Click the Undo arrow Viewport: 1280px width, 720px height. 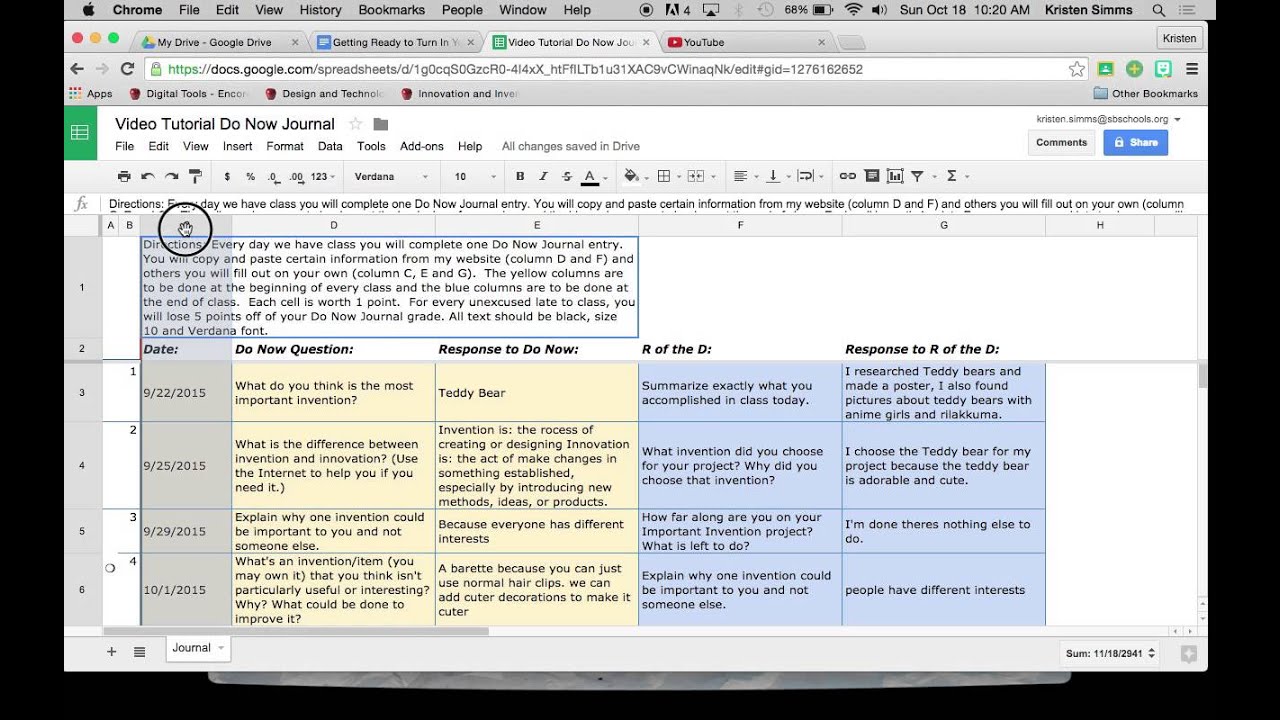[x=148, y=176]
